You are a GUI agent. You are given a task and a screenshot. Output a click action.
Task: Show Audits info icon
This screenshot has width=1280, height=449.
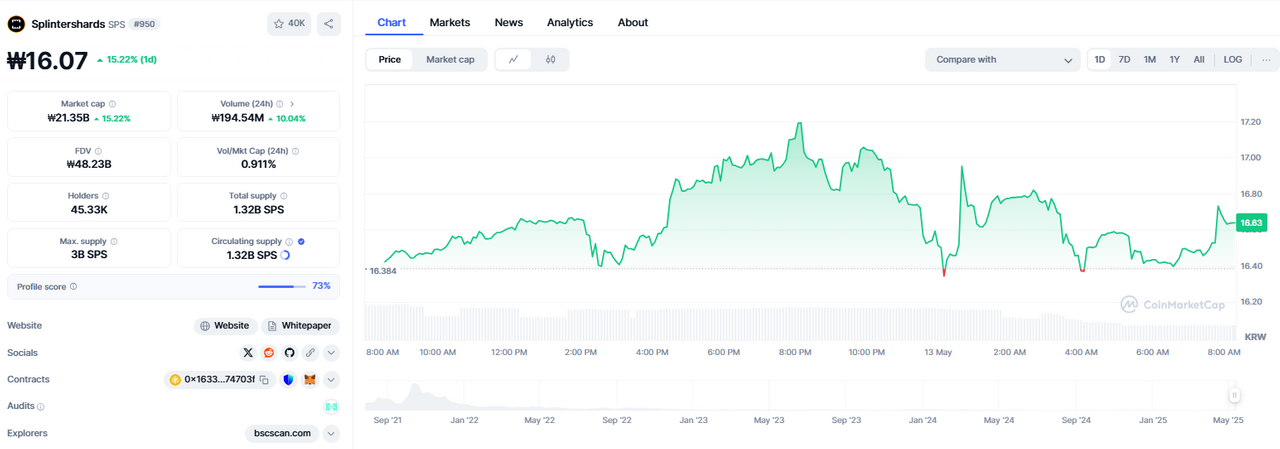point(41,407)
